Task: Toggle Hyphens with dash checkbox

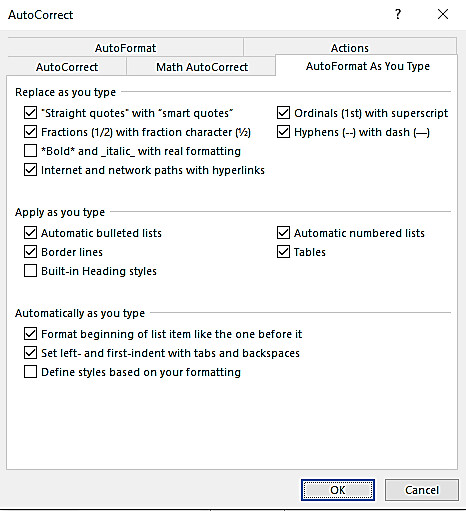Action: point(283,132)
